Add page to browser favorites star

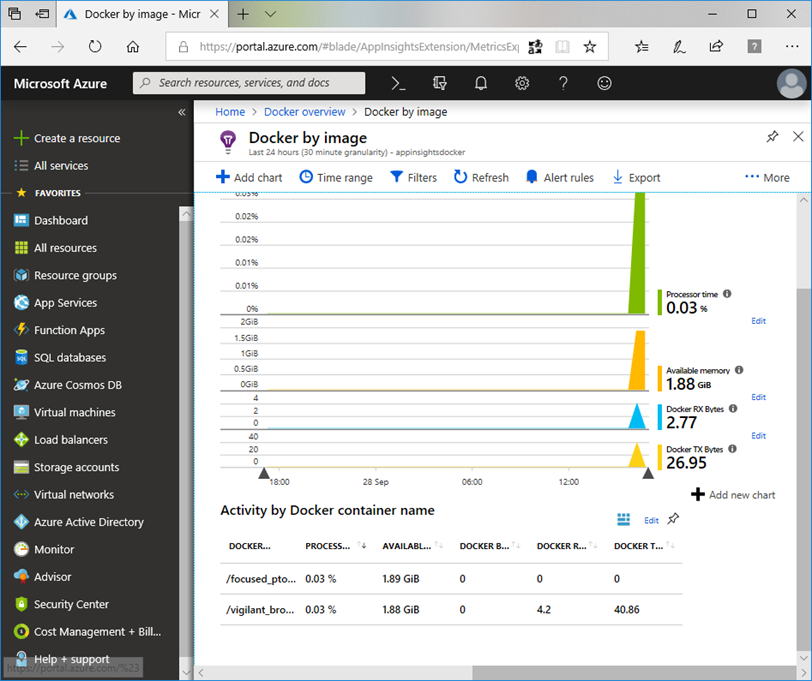click(x=590, y=47)
